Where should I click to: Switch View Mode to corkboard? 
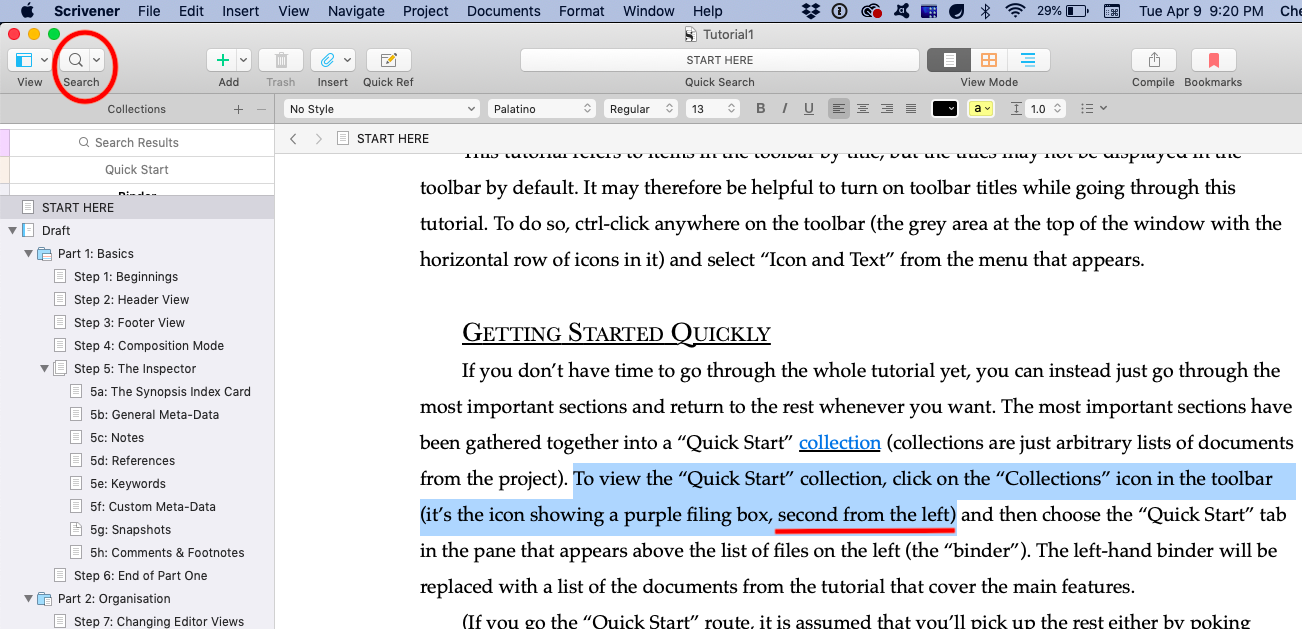(988, 60)
